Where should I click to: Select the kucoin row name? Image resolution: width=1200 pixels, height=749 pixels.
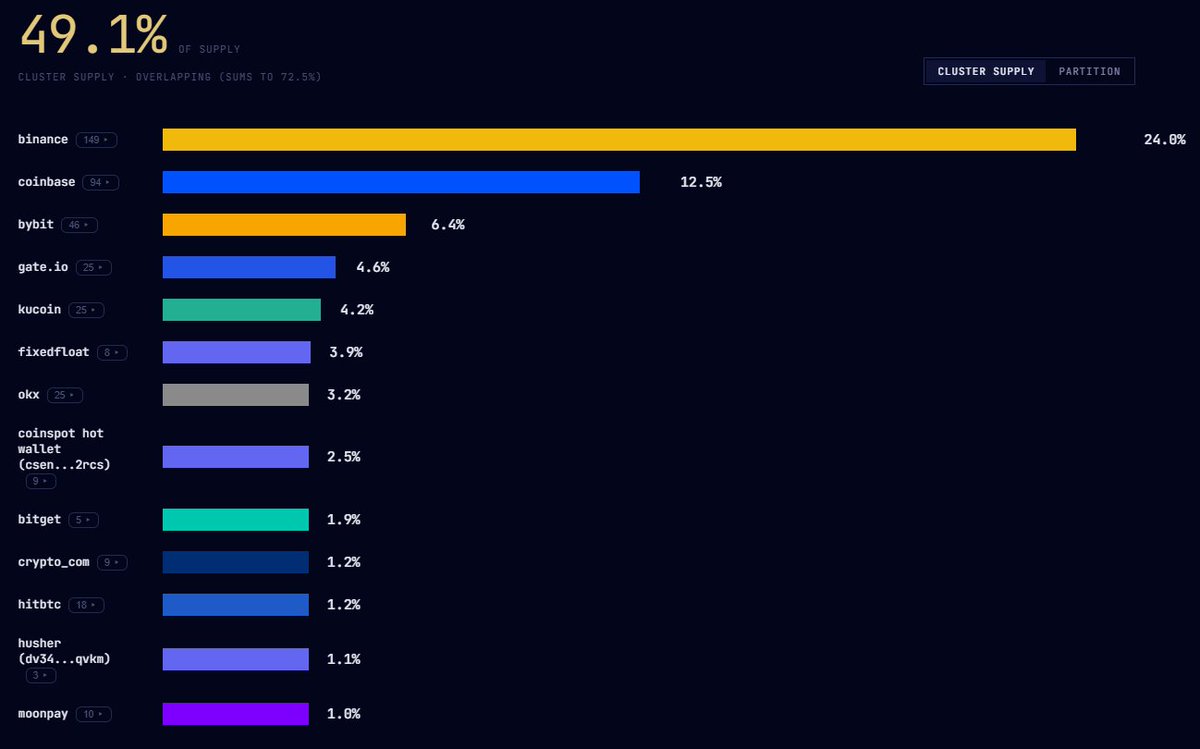39,309
